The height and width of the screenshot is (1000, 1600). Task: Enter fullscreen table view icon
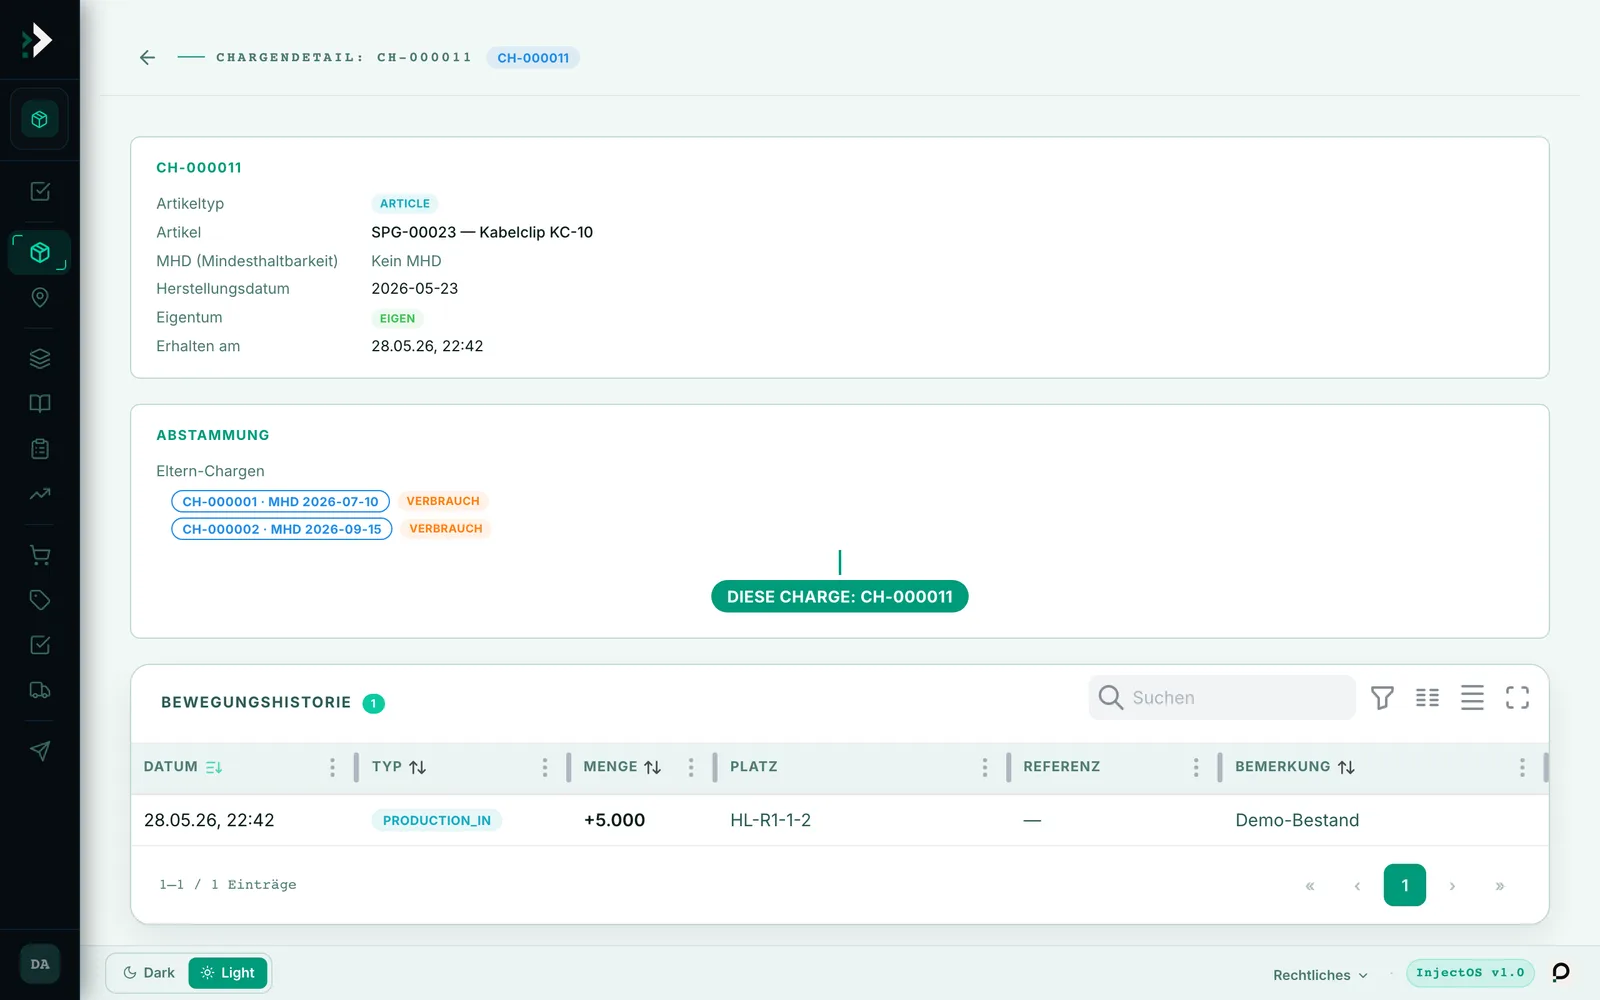click(x=1517, y=698)
